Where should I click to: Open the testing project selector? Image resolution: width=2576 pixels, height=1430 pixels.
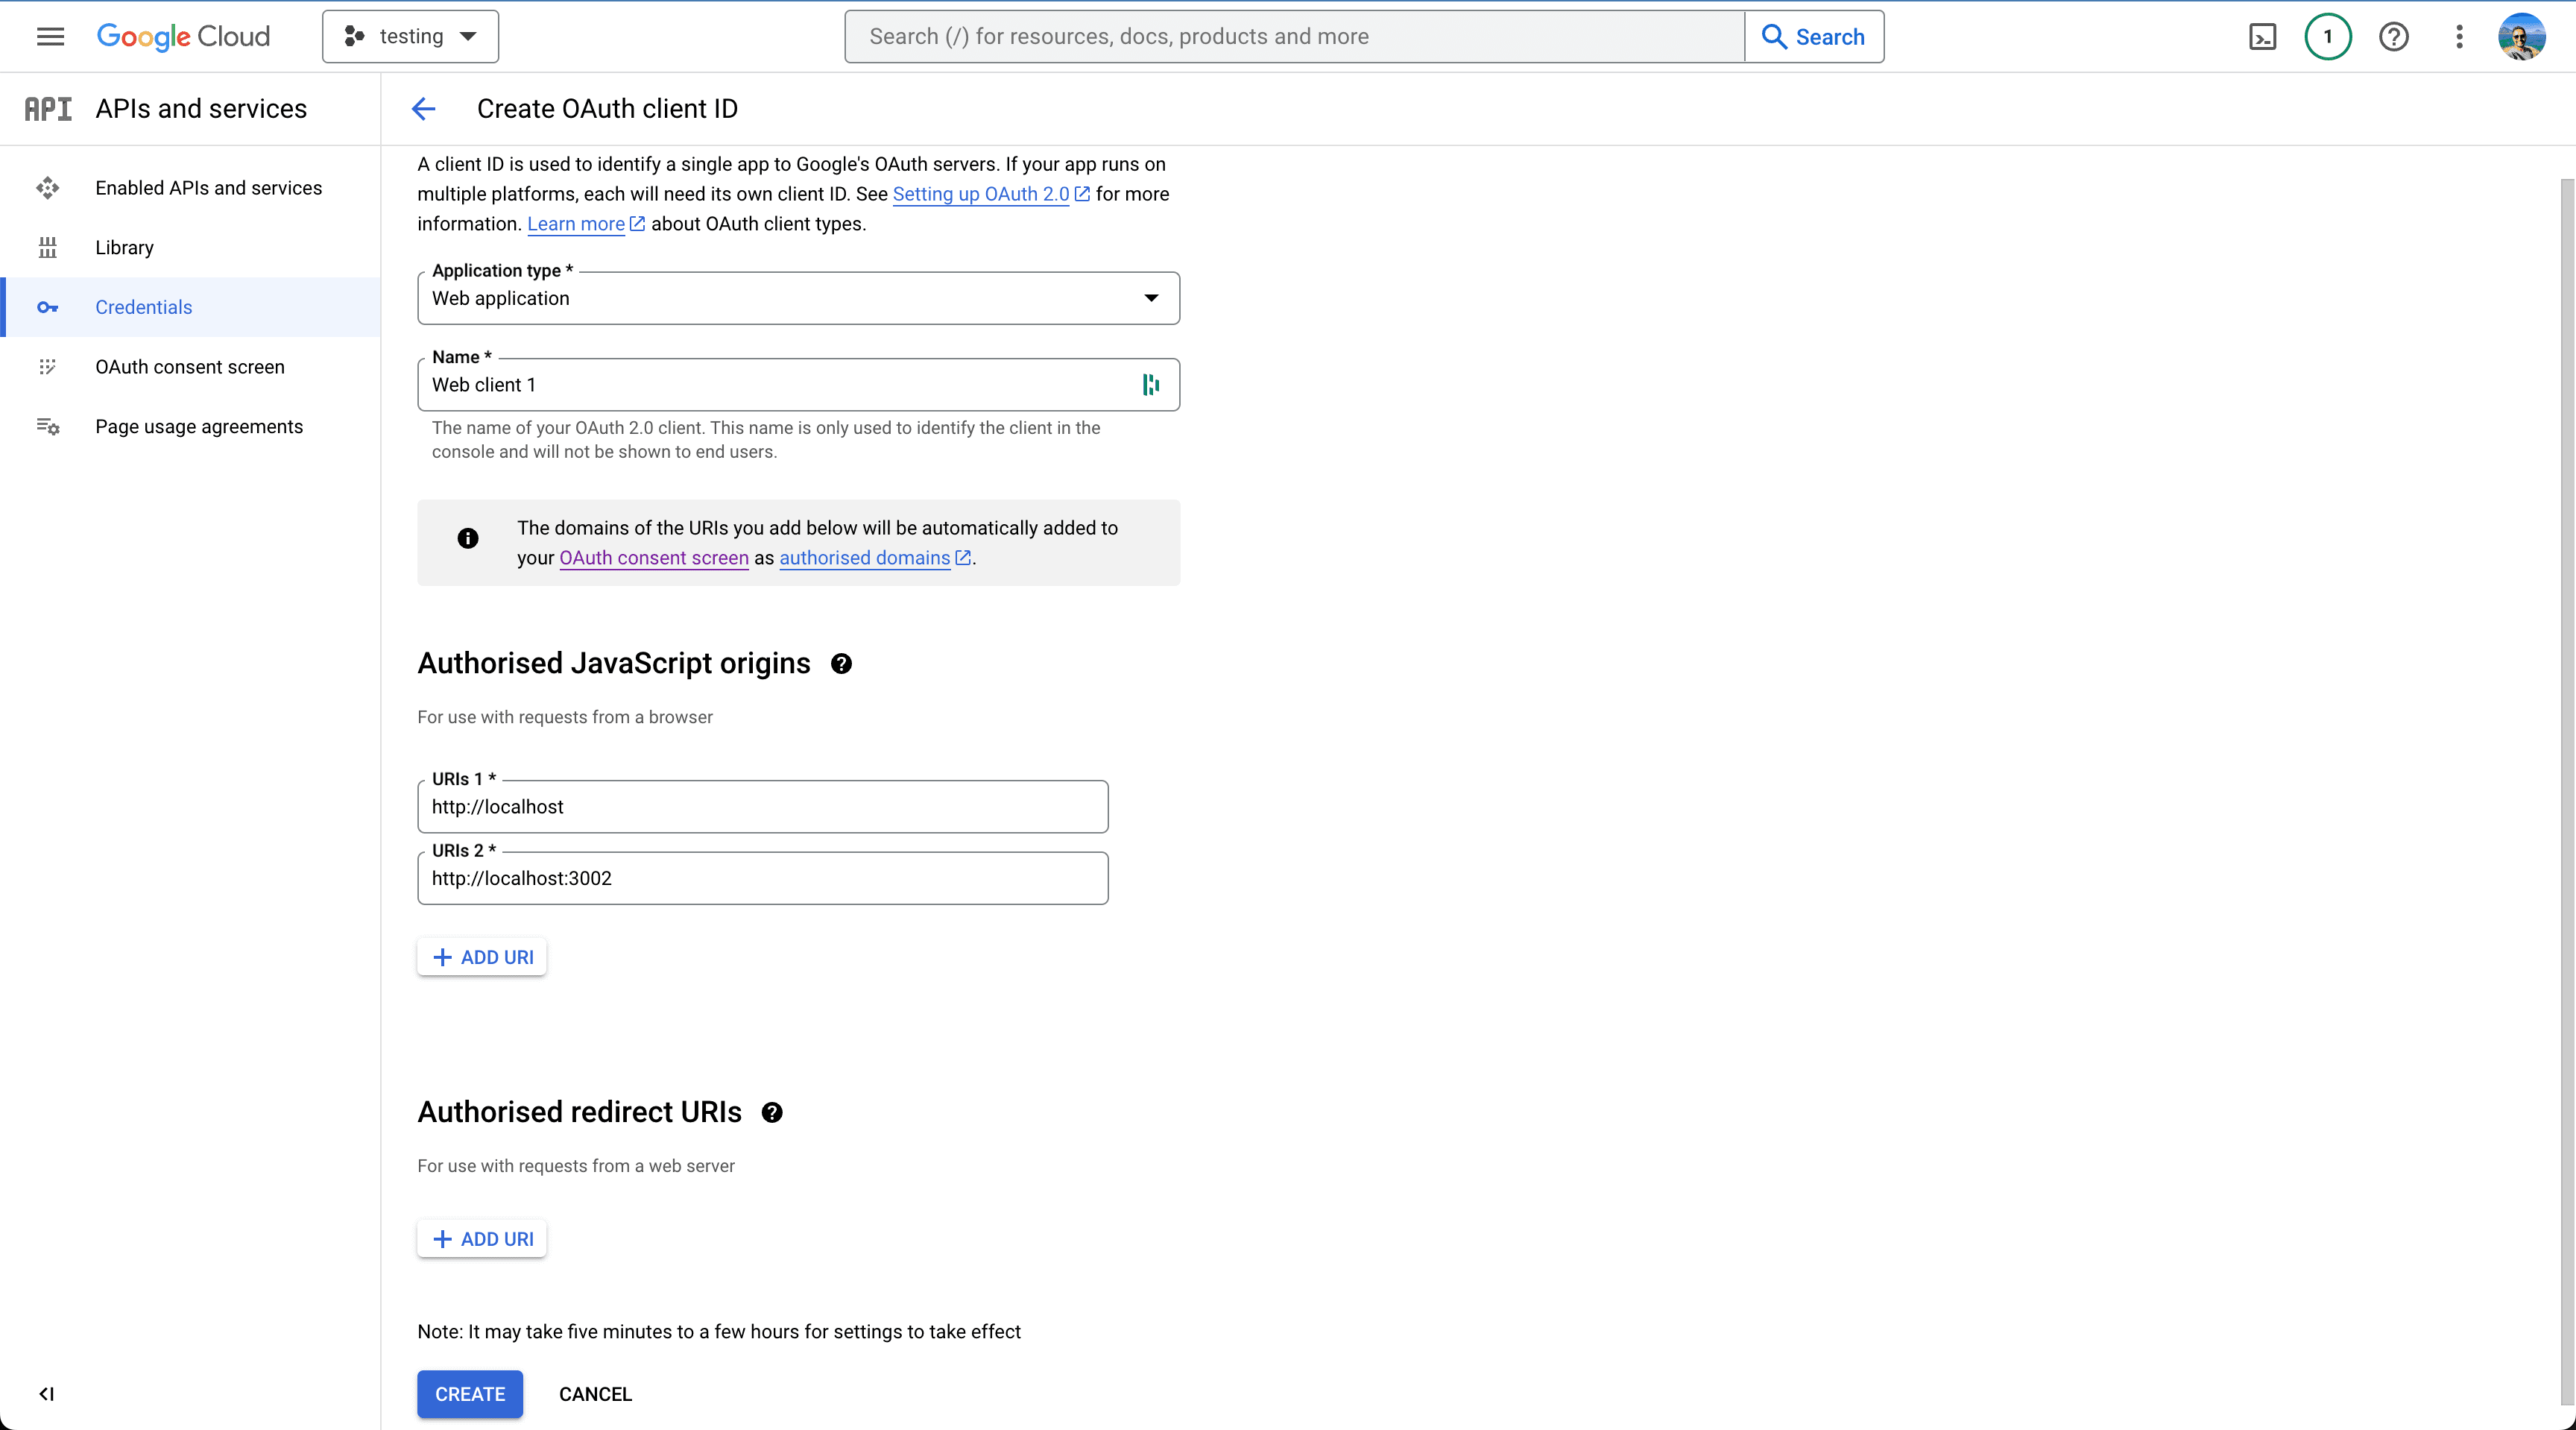tap(410, 36)
